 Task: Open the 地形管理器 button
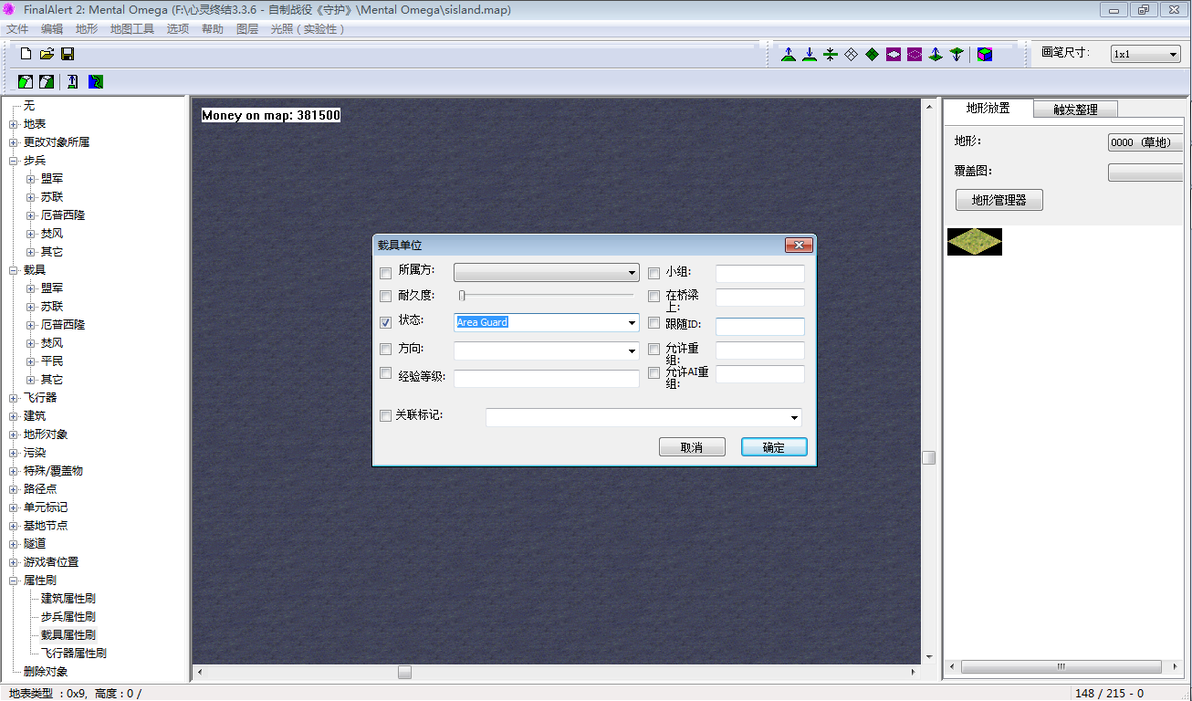point(999,200)
